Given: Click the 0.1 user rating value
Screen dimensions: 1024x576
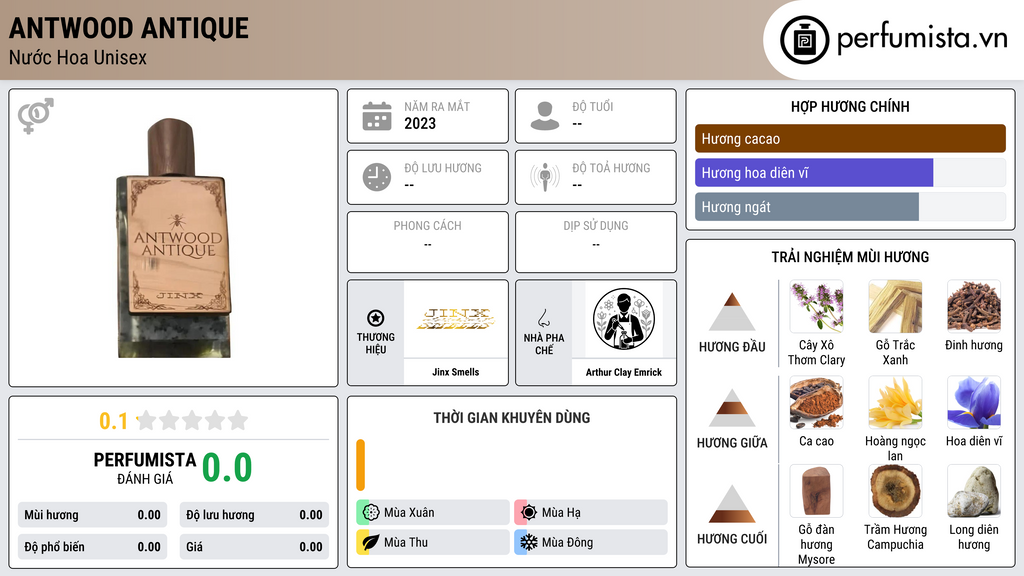Looking at the screenshot, I should click(x=114, y=421).
